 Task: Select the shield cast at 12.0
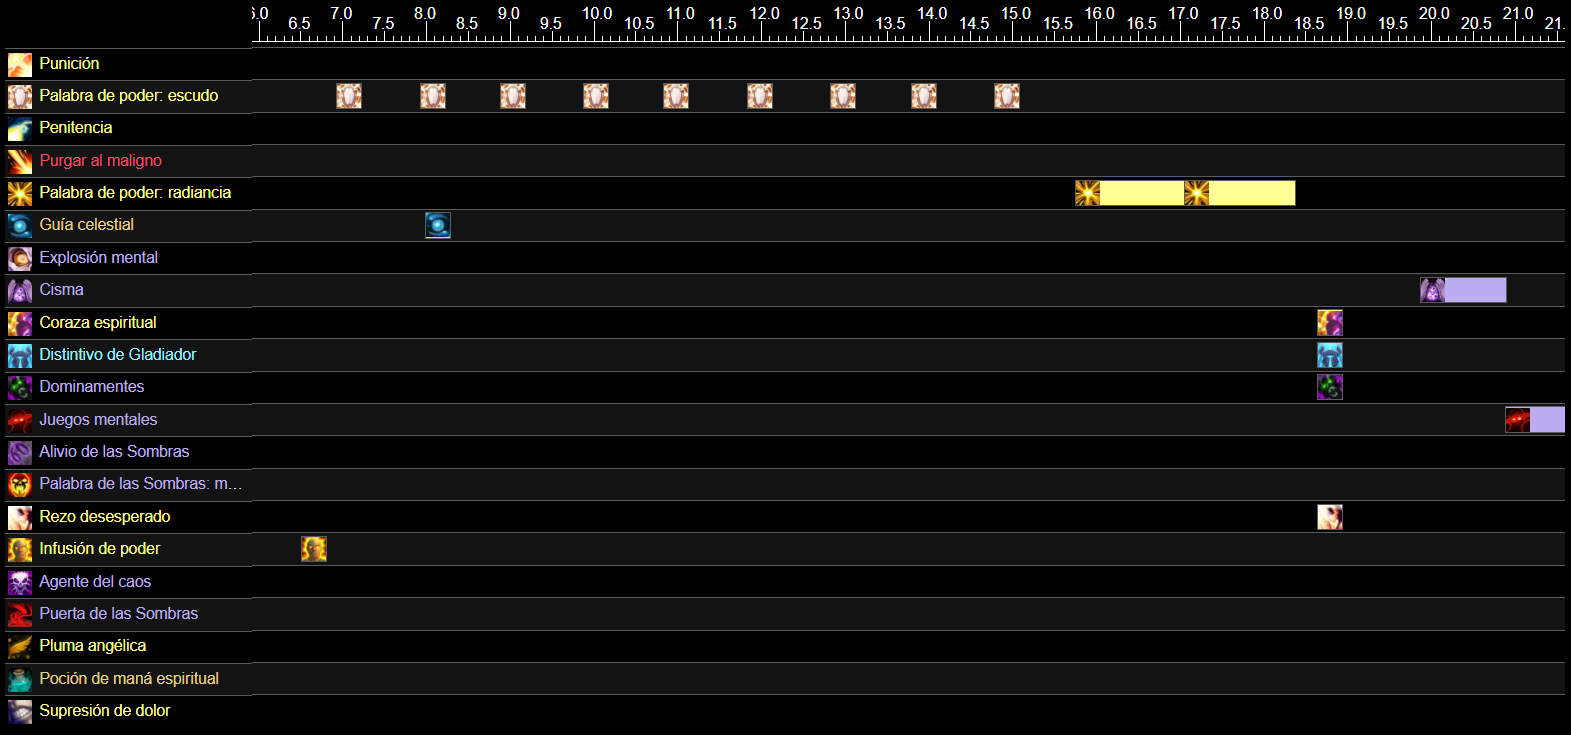click(760, 96)
